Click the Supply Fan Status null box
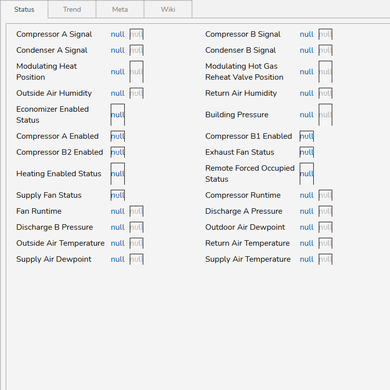Viewport: 390px width, 390px height. click(118, 195)
